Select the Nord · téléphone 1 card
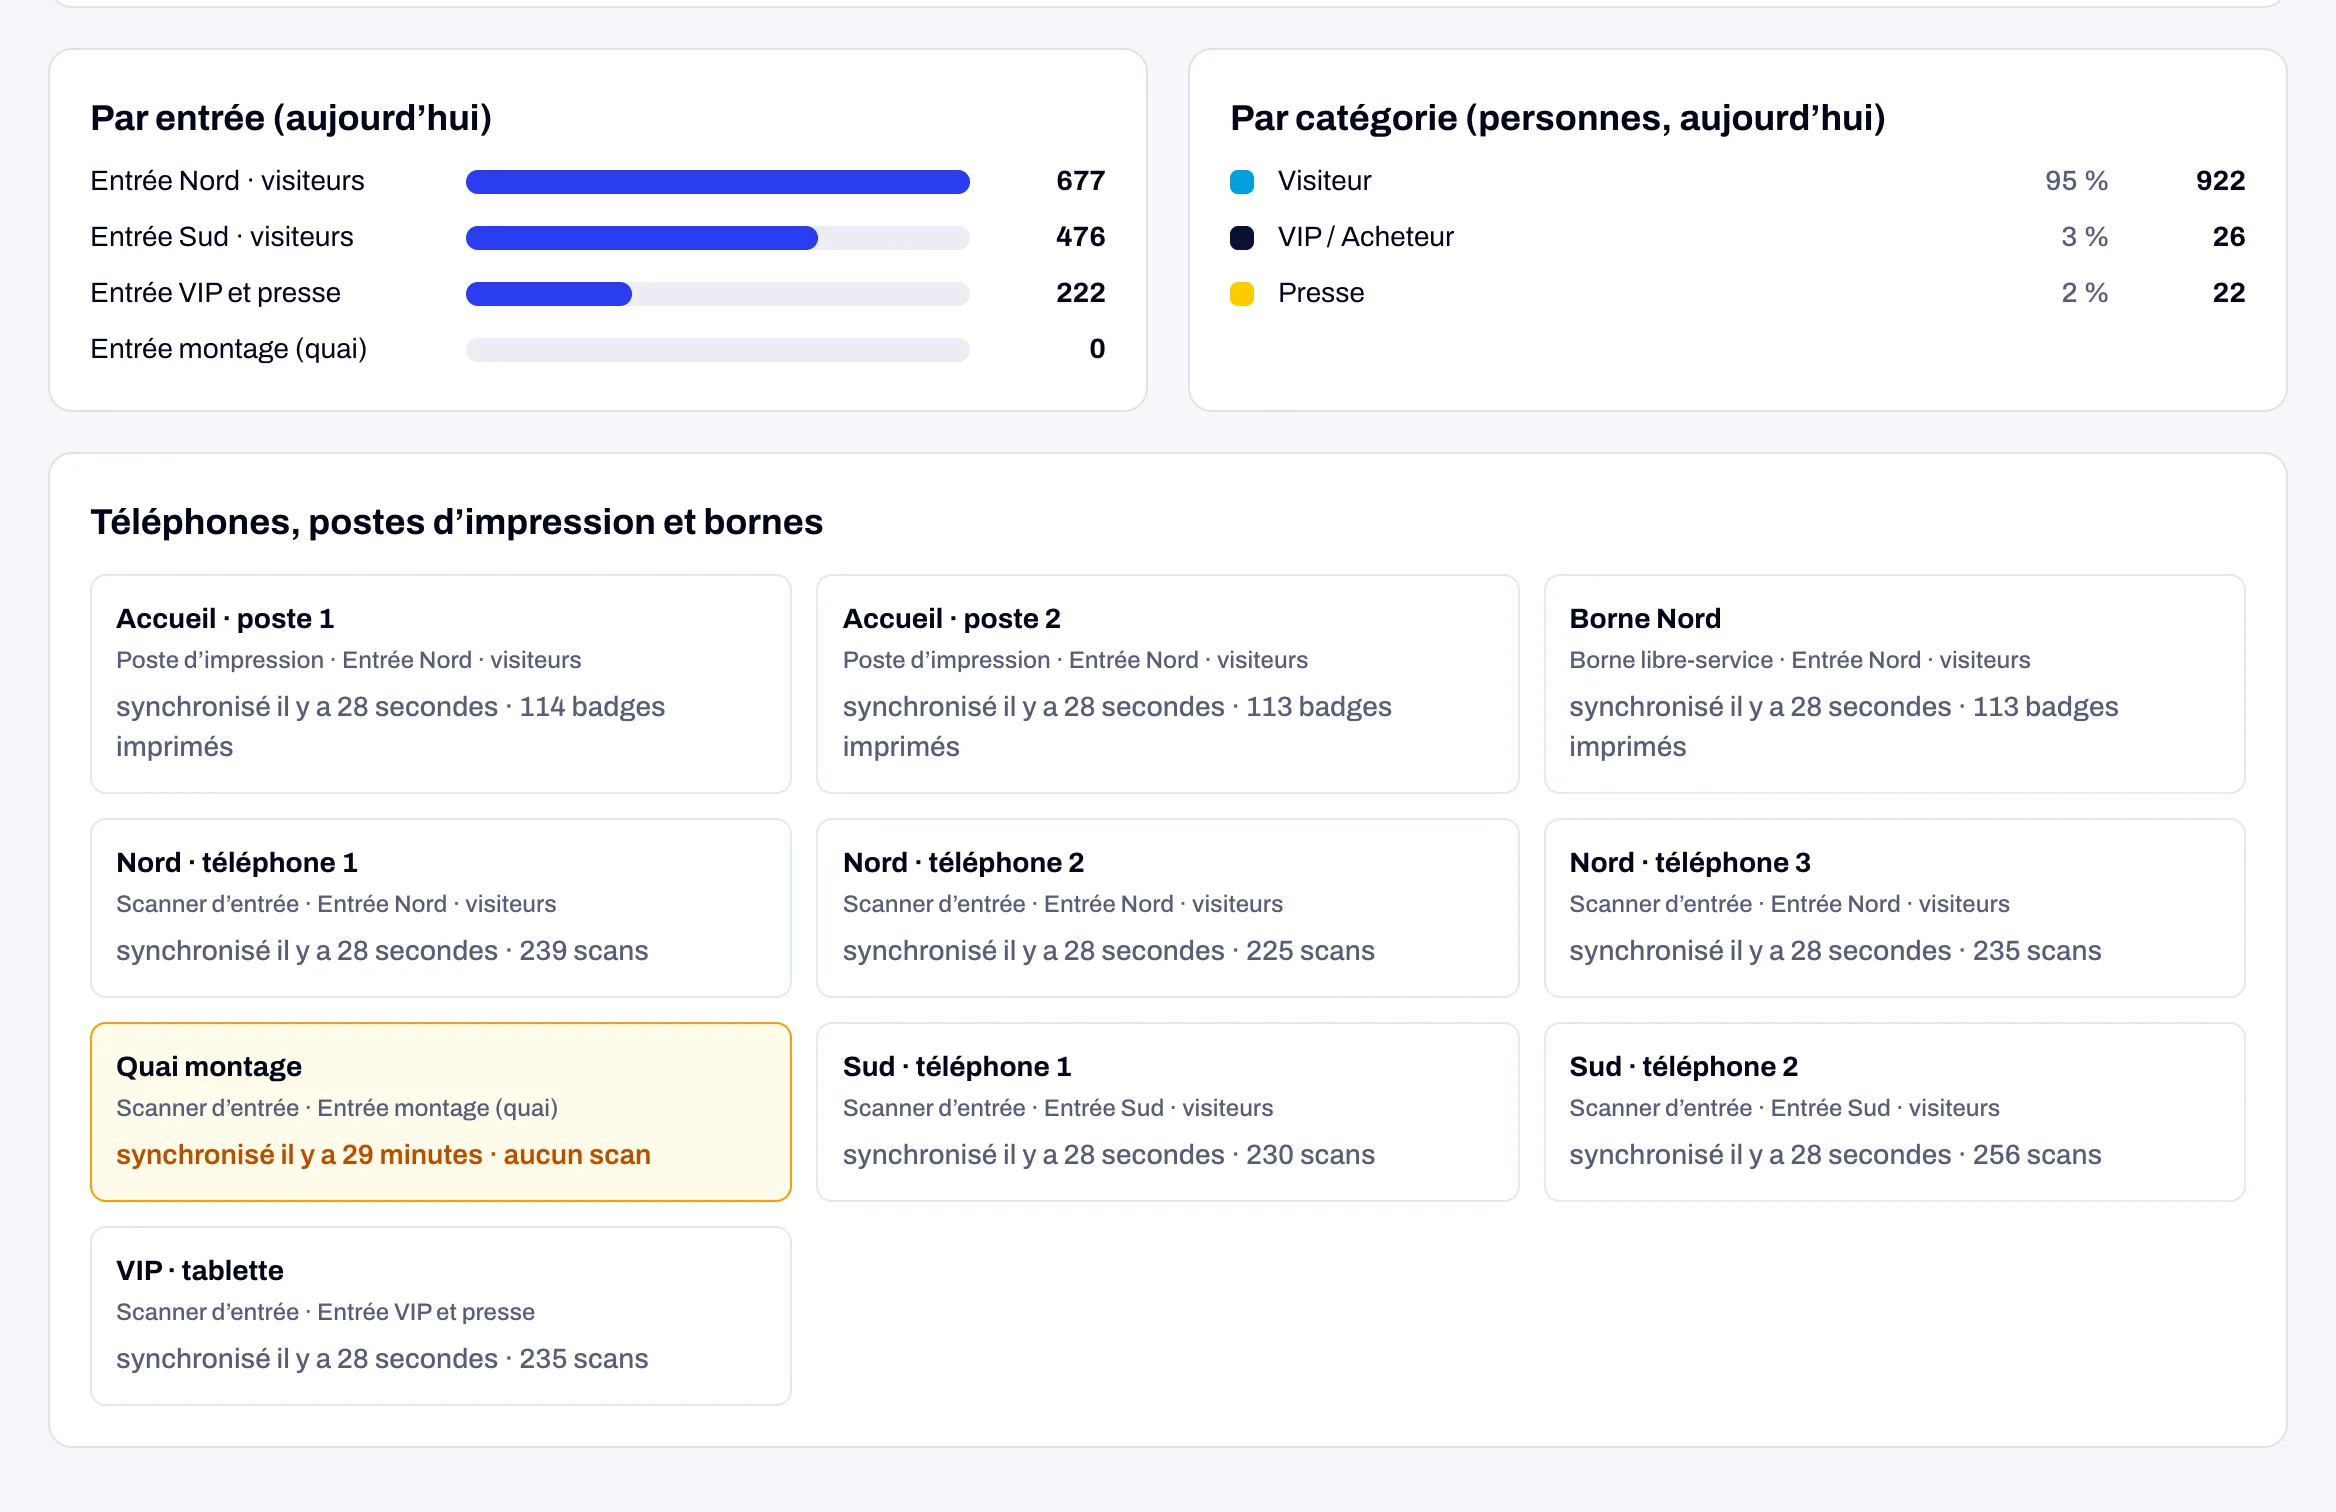 [x=441, y=908]
